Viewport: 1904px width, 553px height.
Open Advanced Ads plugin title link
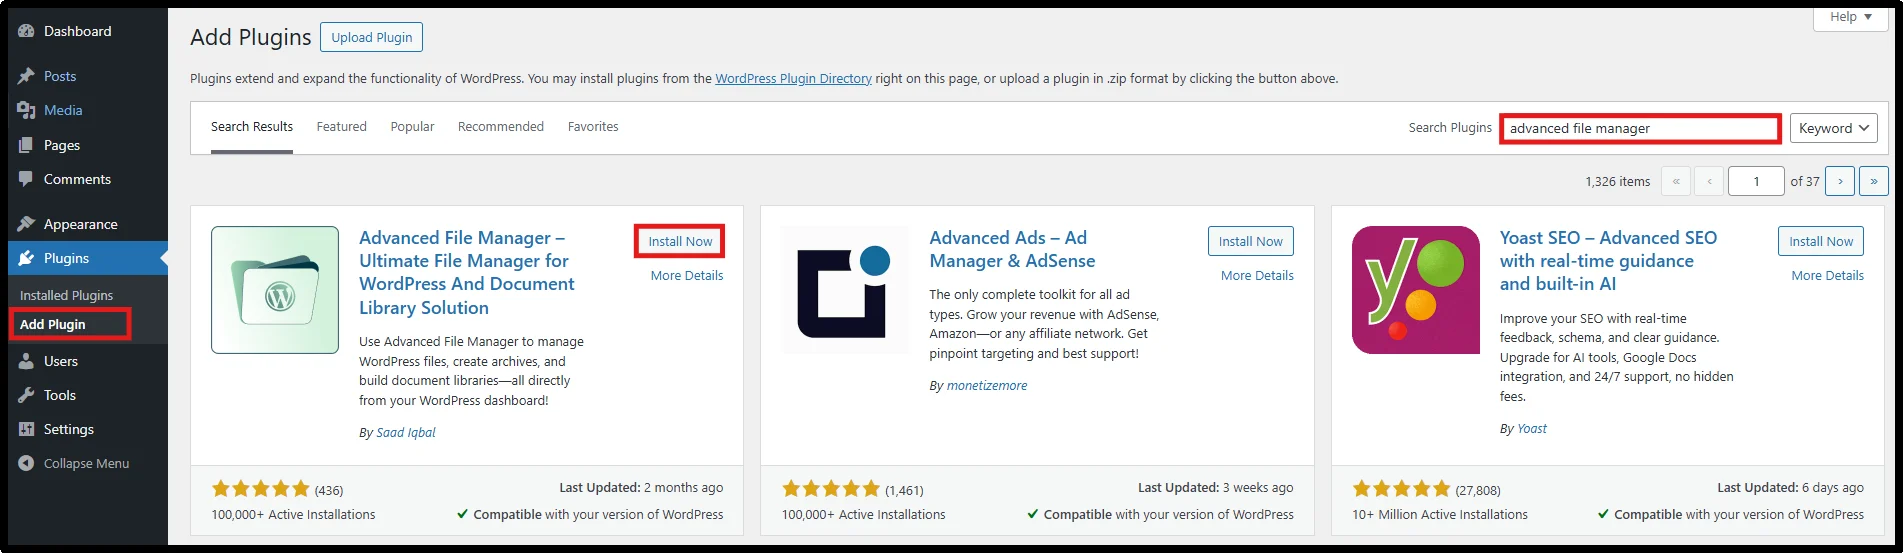point(1012,249)
